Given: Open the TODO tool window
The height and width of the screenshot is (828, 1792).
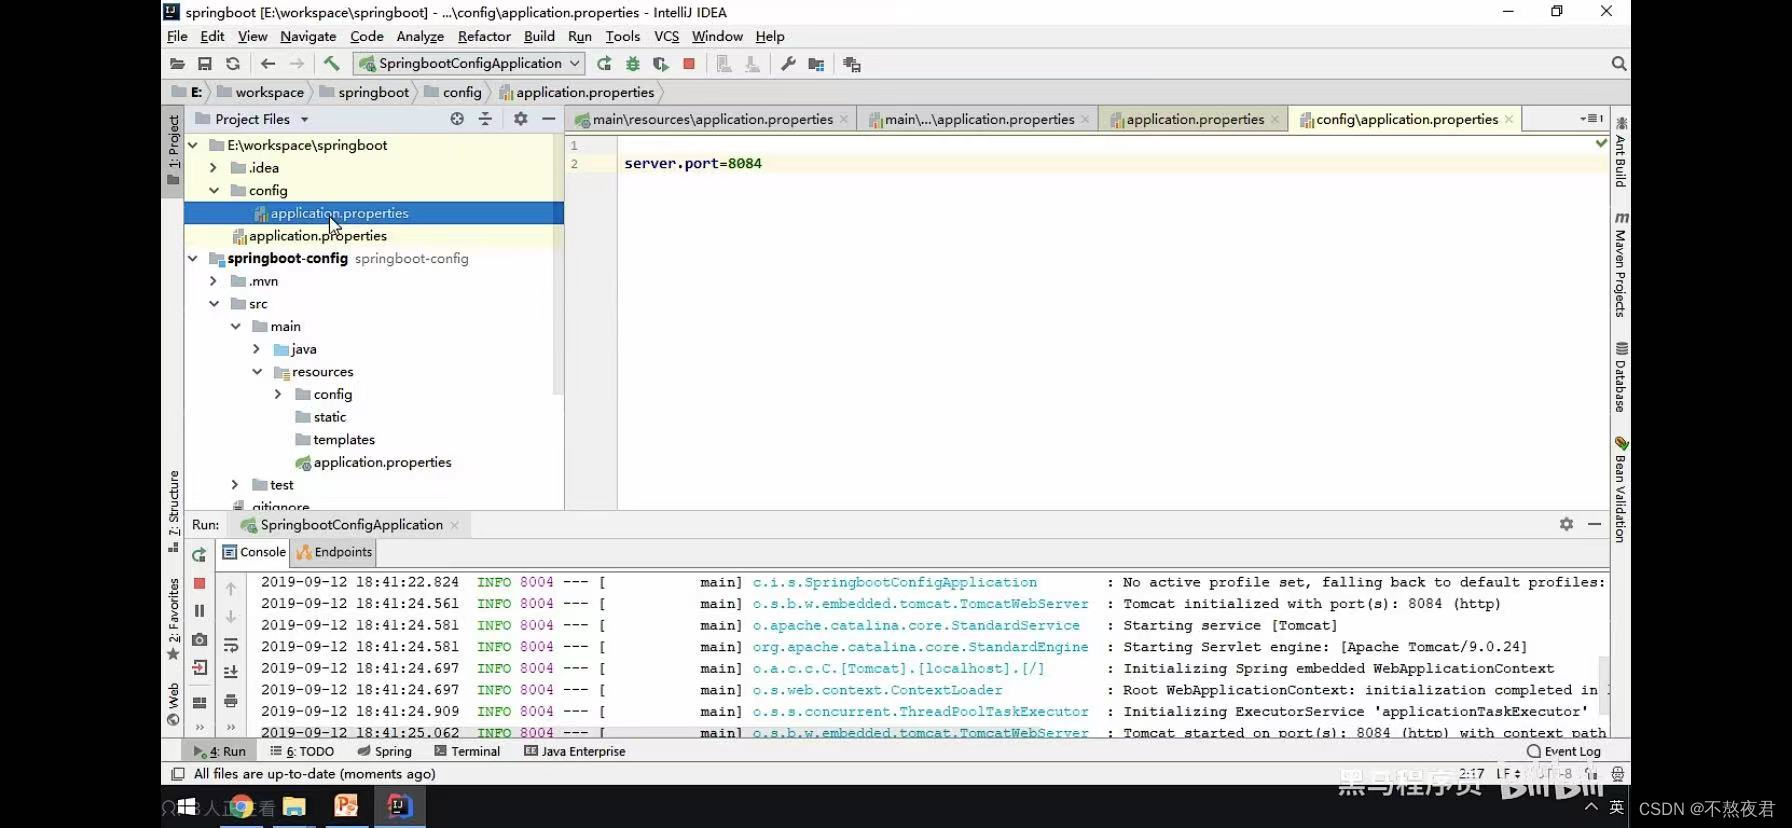Looking at the screenshot, I should click(302, 751).
